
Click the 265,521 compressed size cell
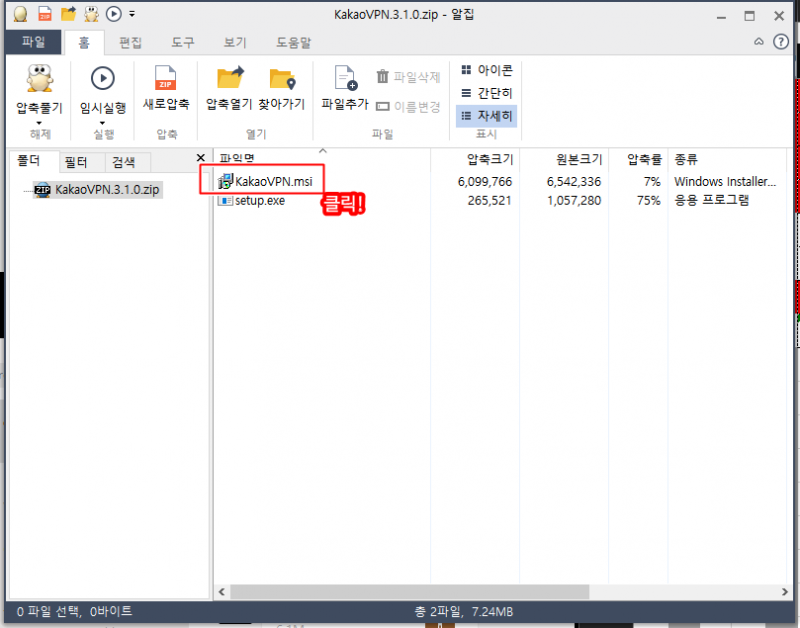click(x=489, y=200)
